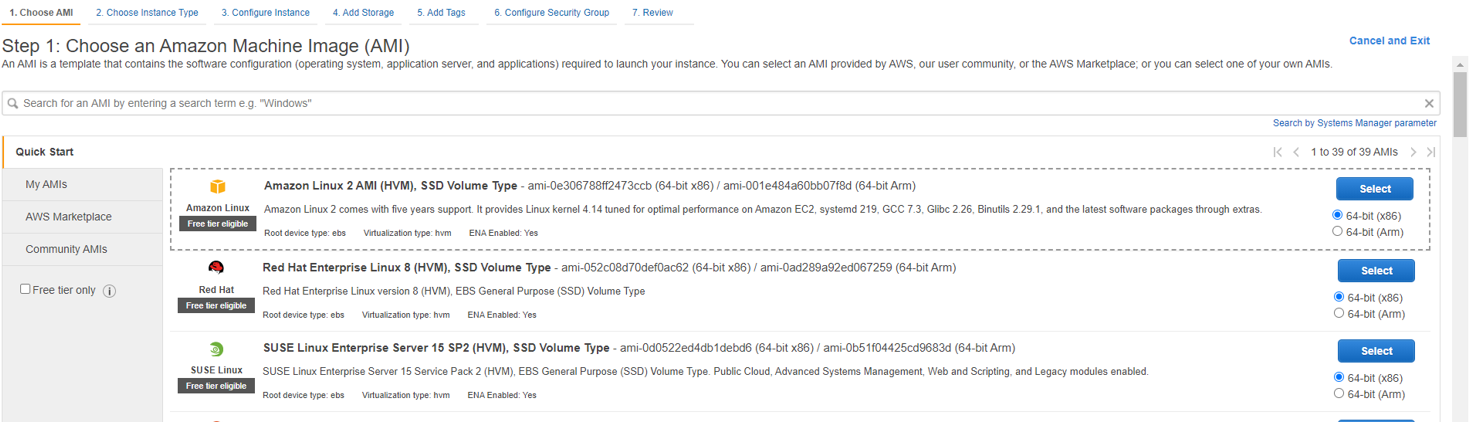
Task: Click the Amazon Linux logo icon
Action: pos(217,187)
